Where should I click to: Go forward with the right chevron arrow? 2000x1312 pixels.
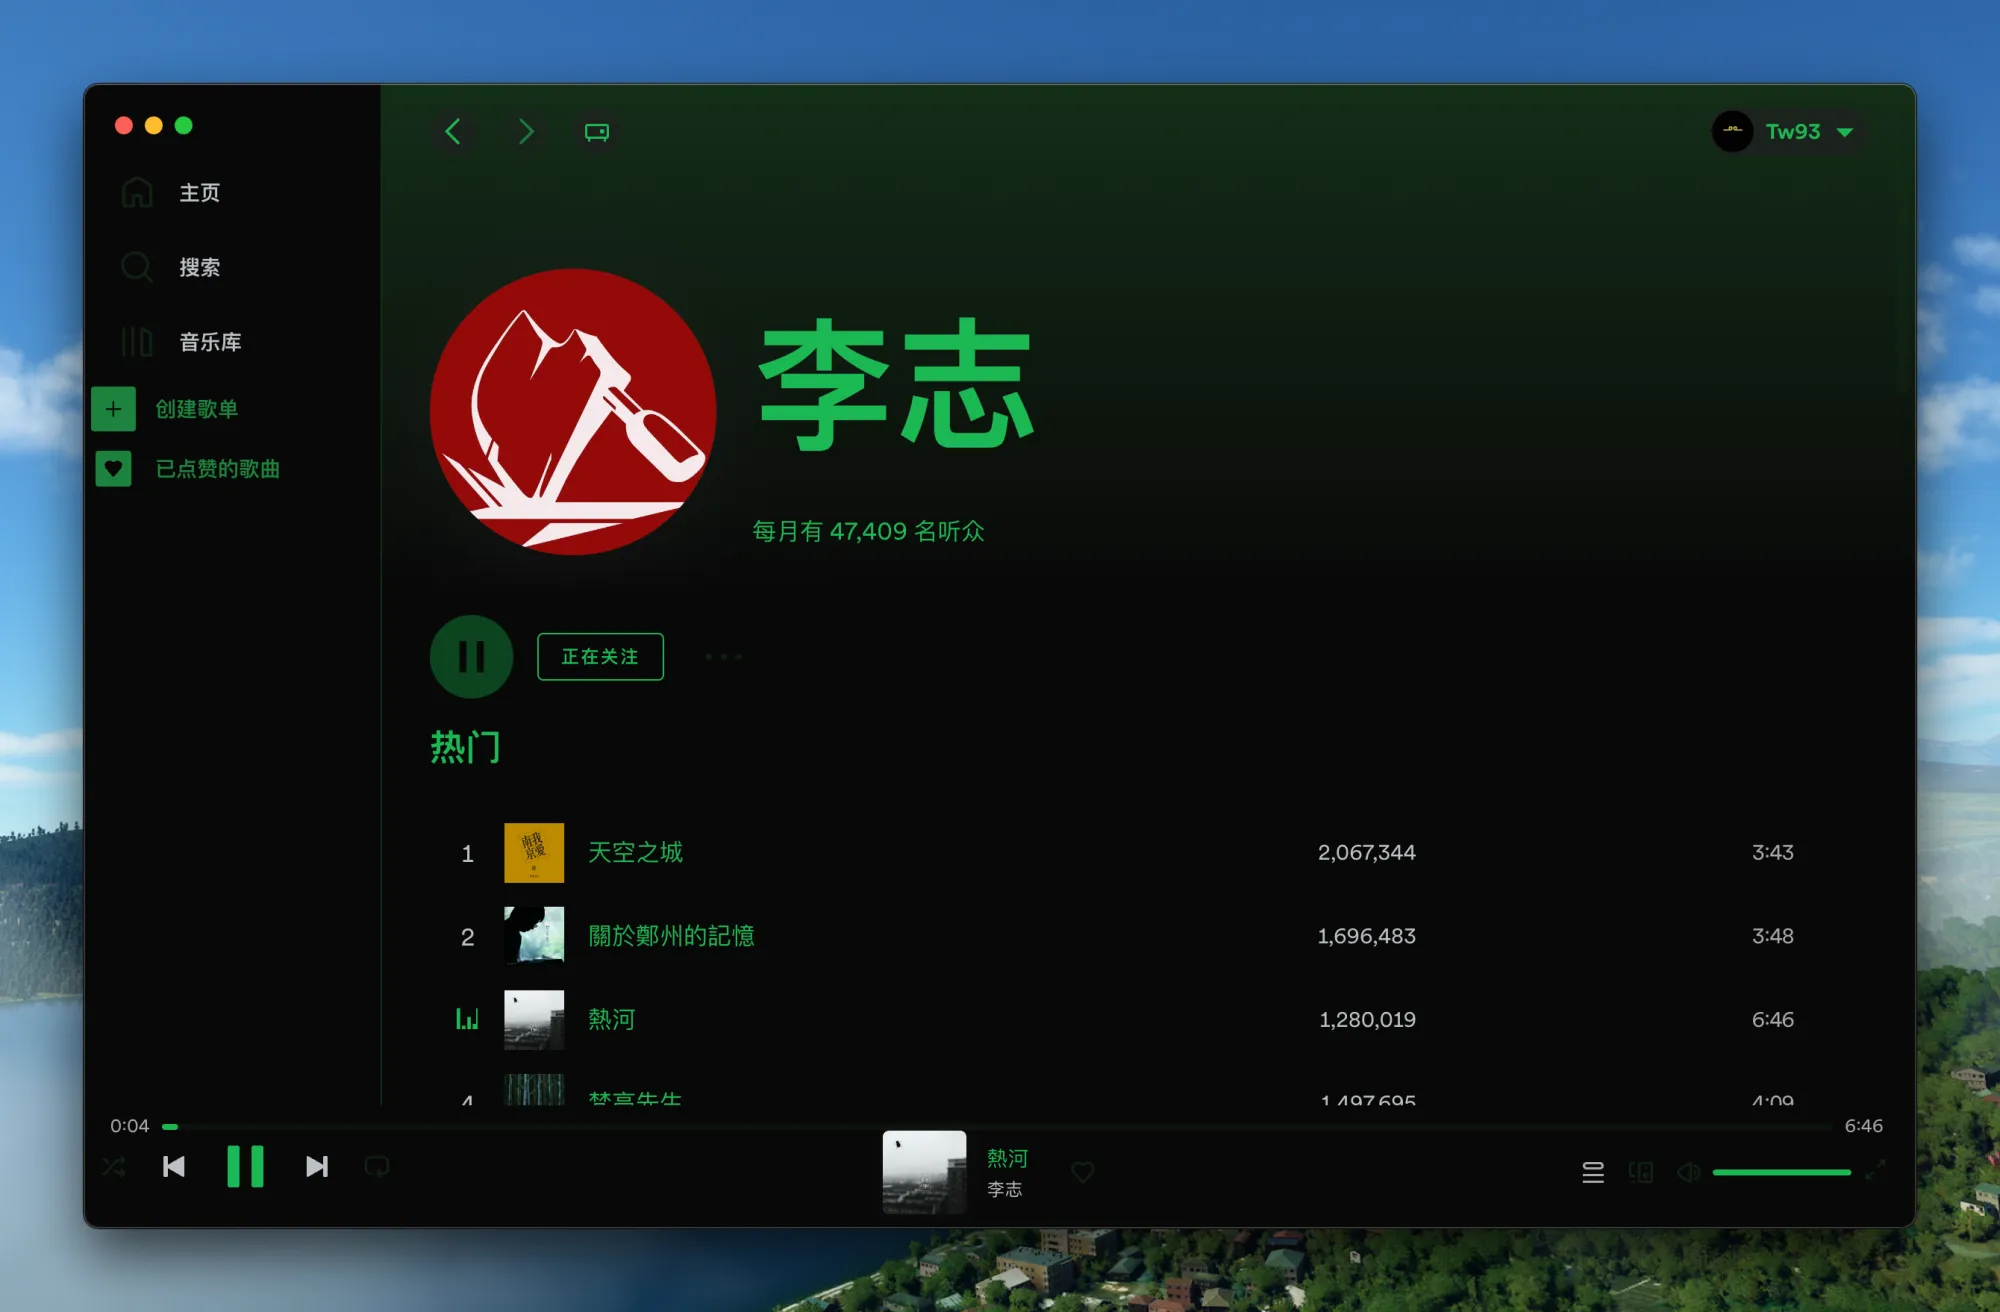525,131
